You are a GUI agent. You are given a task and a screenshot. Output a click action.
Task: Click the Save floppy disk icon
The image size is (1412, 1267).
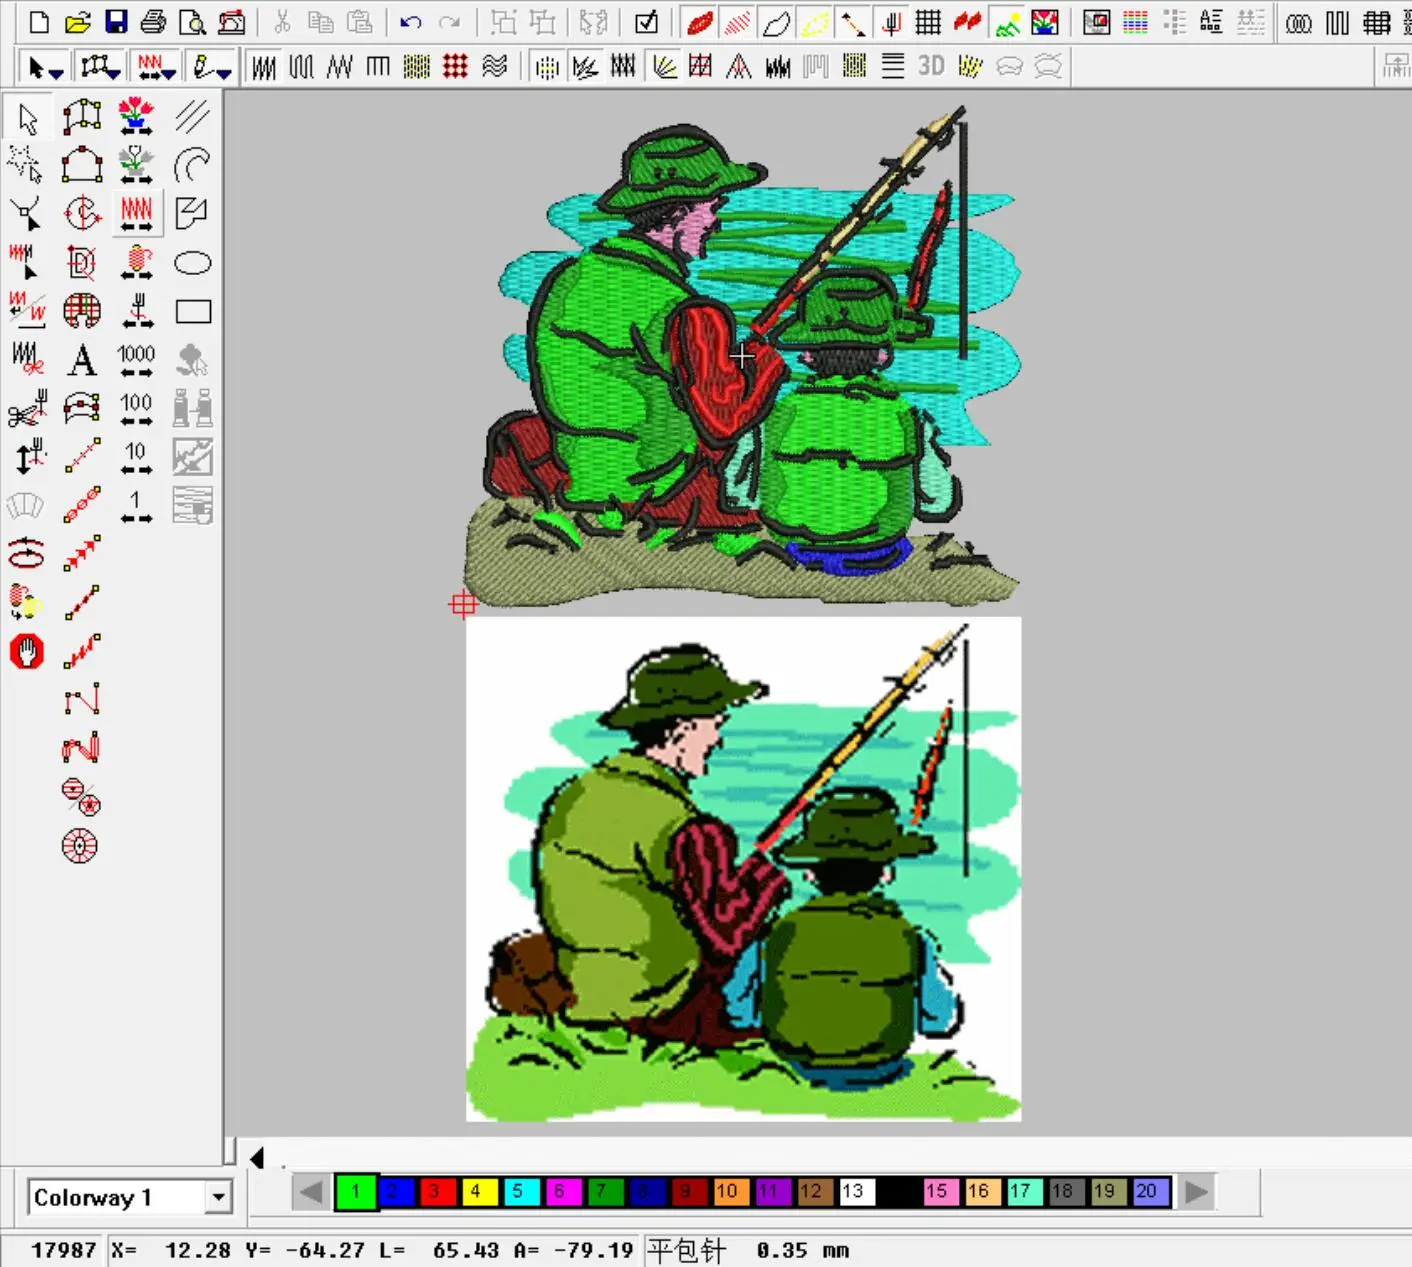[x=116, y=22]
